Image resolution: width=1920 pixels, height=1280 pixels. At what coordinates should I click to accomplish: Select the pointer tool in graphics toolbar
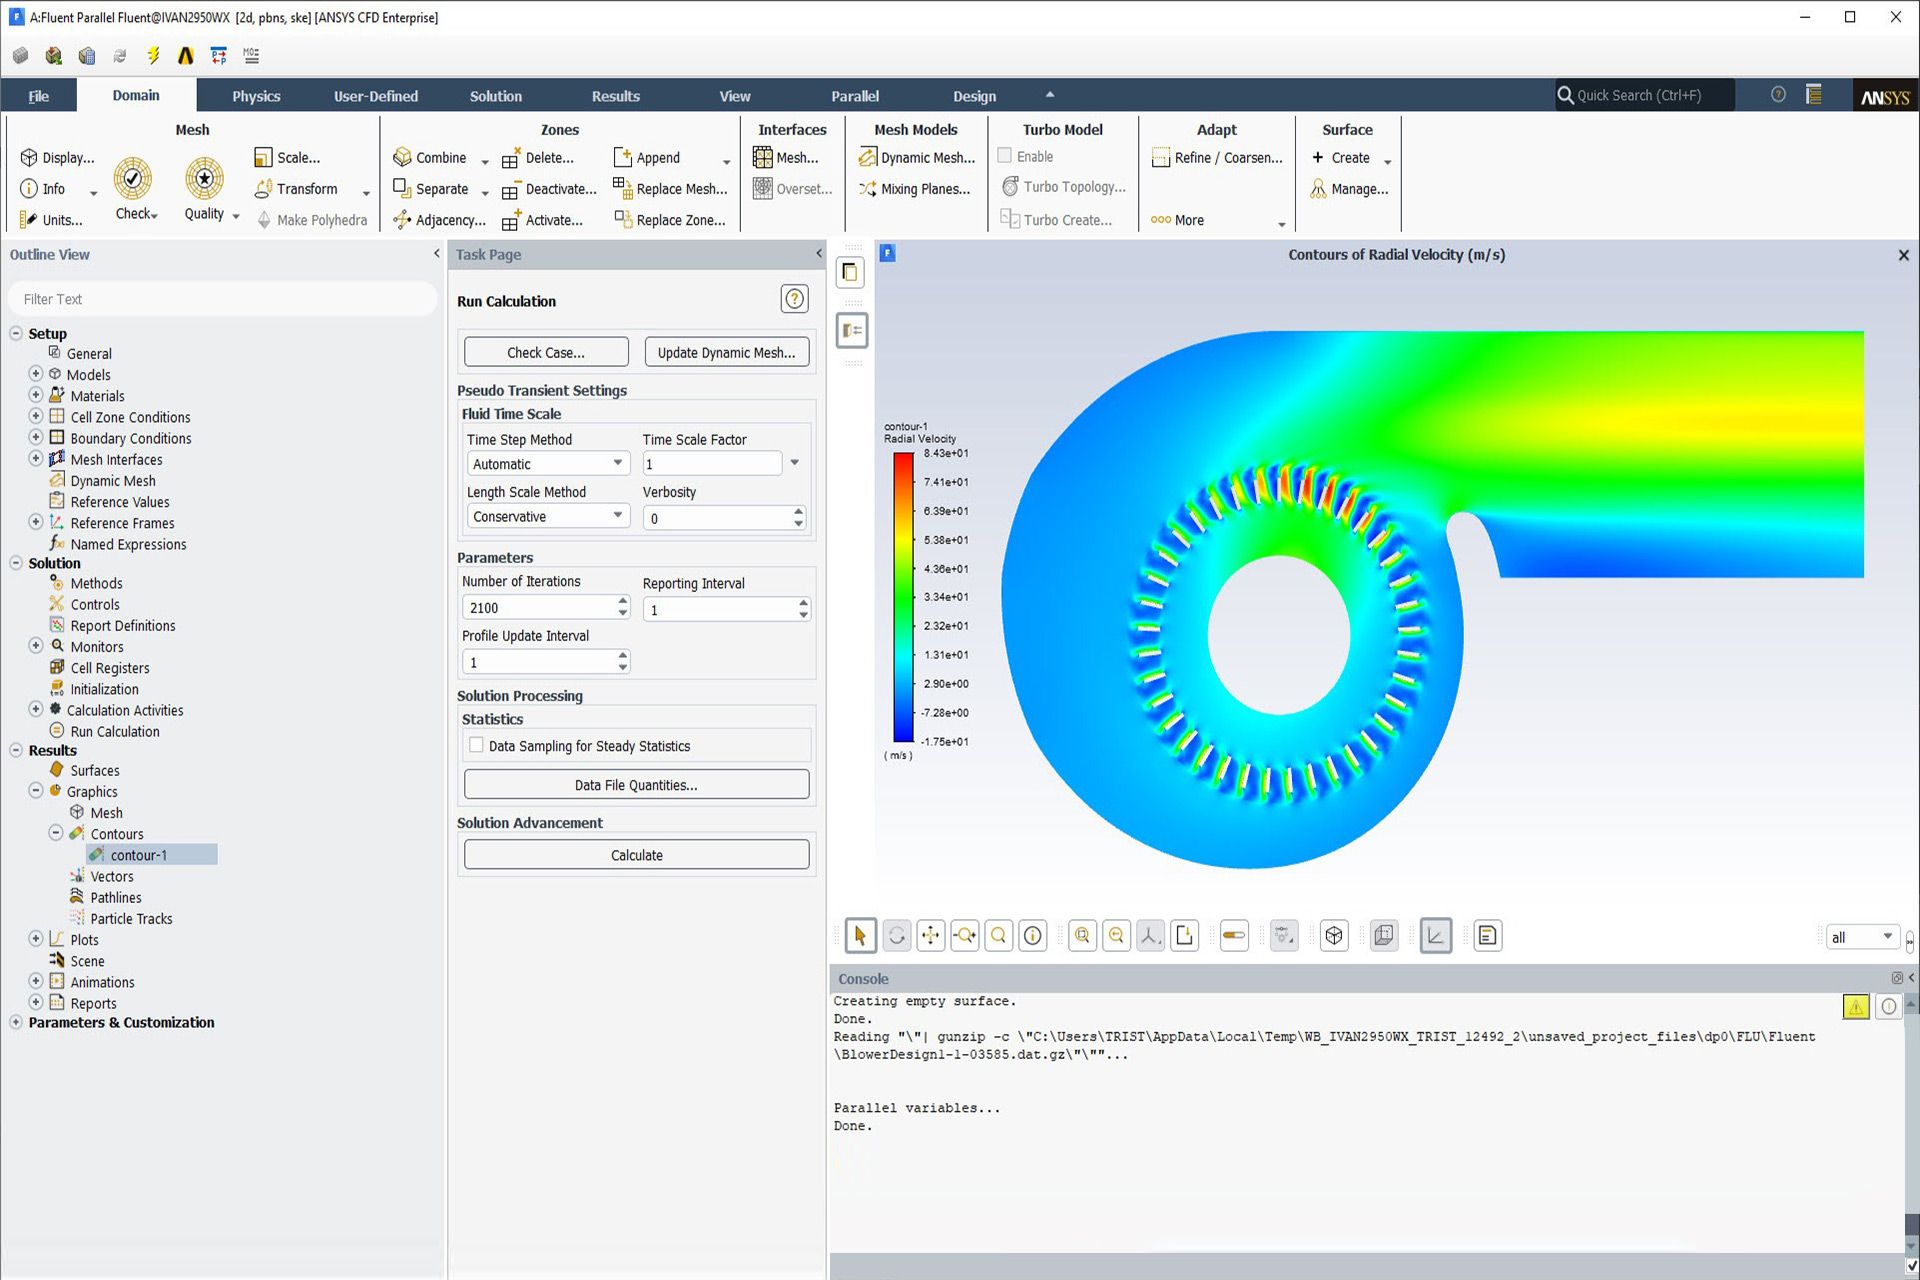[x=860, y=936]
